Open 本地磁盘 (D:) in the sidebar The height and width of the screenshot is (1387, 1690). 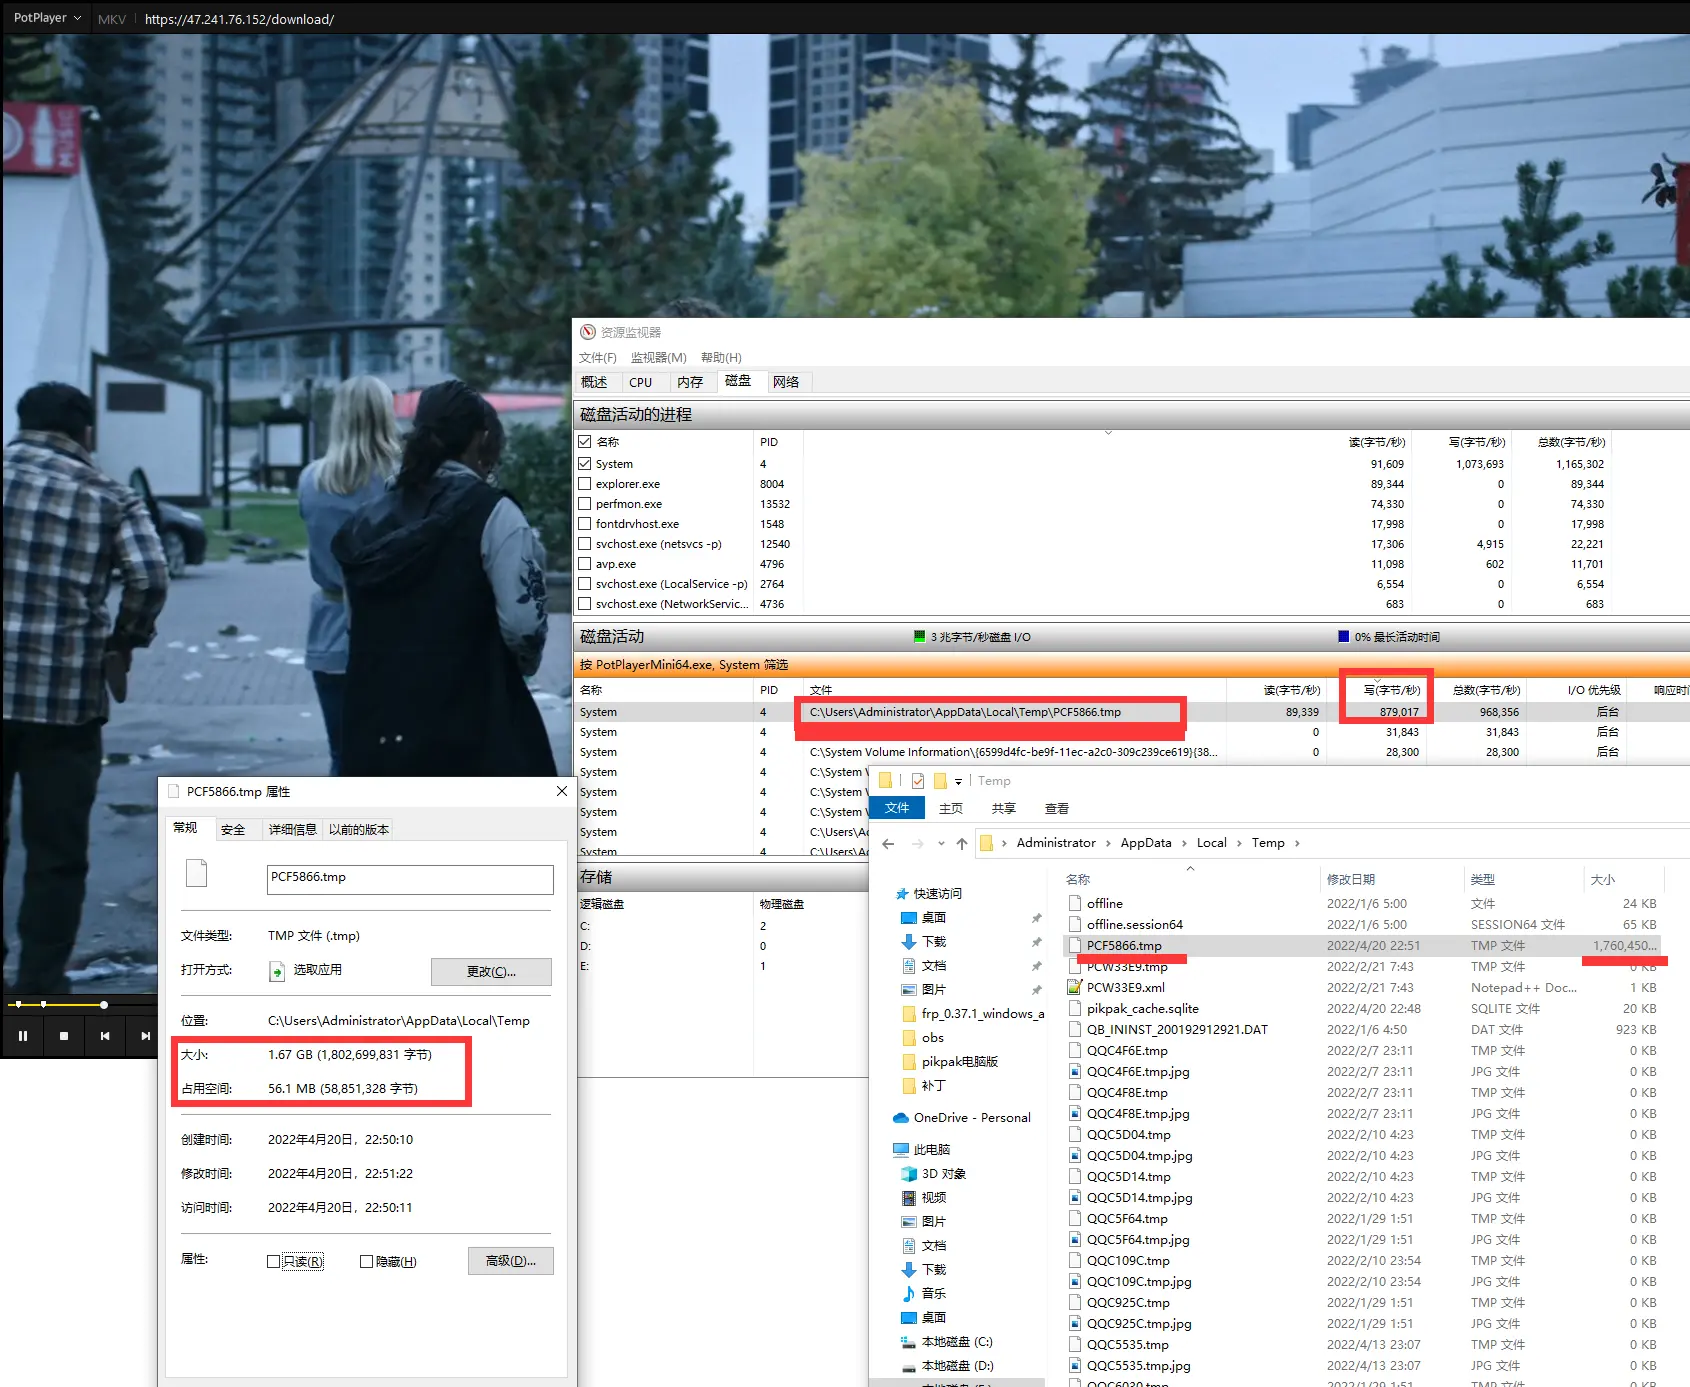coord(947,1366)
